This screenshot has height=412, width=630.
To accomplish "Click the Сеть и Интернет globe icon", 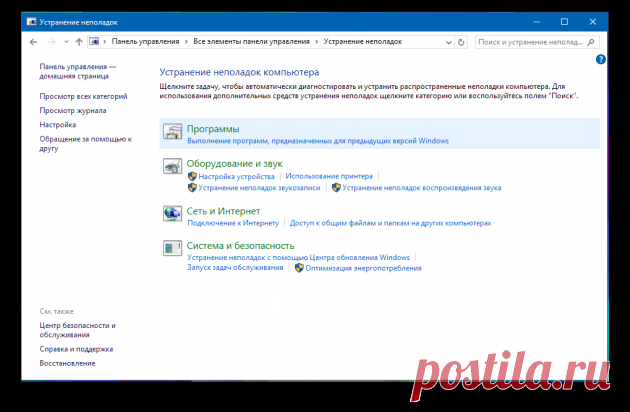I will coord(172,213).
